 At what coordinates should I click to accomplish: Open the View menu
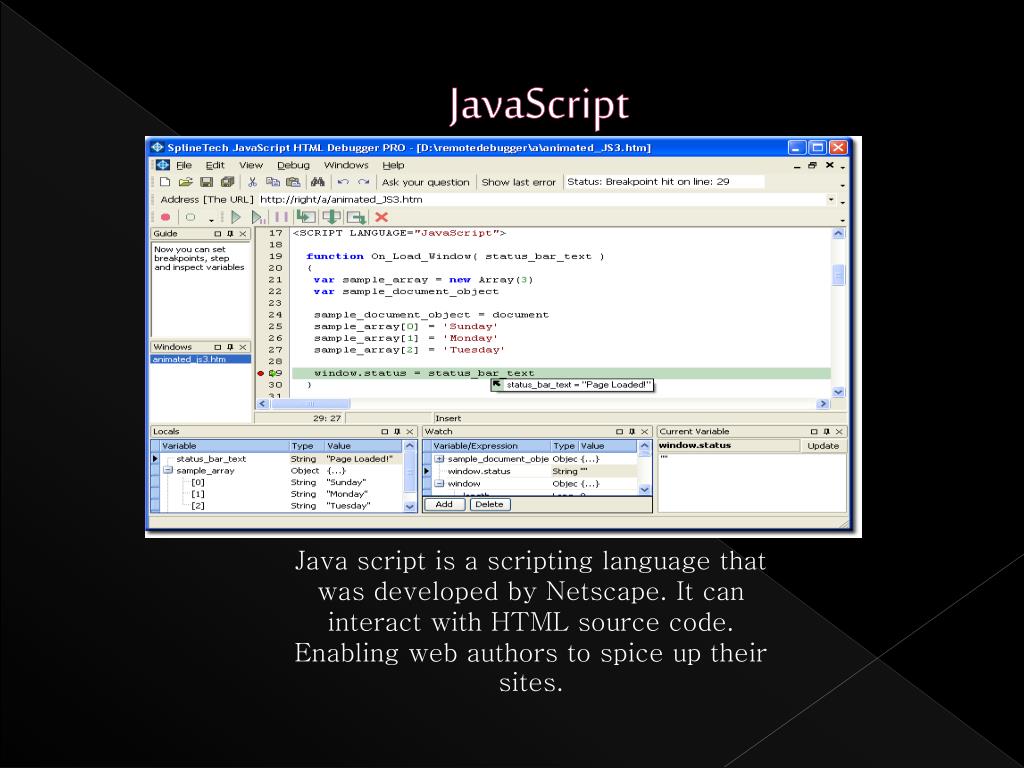(251, 165)
